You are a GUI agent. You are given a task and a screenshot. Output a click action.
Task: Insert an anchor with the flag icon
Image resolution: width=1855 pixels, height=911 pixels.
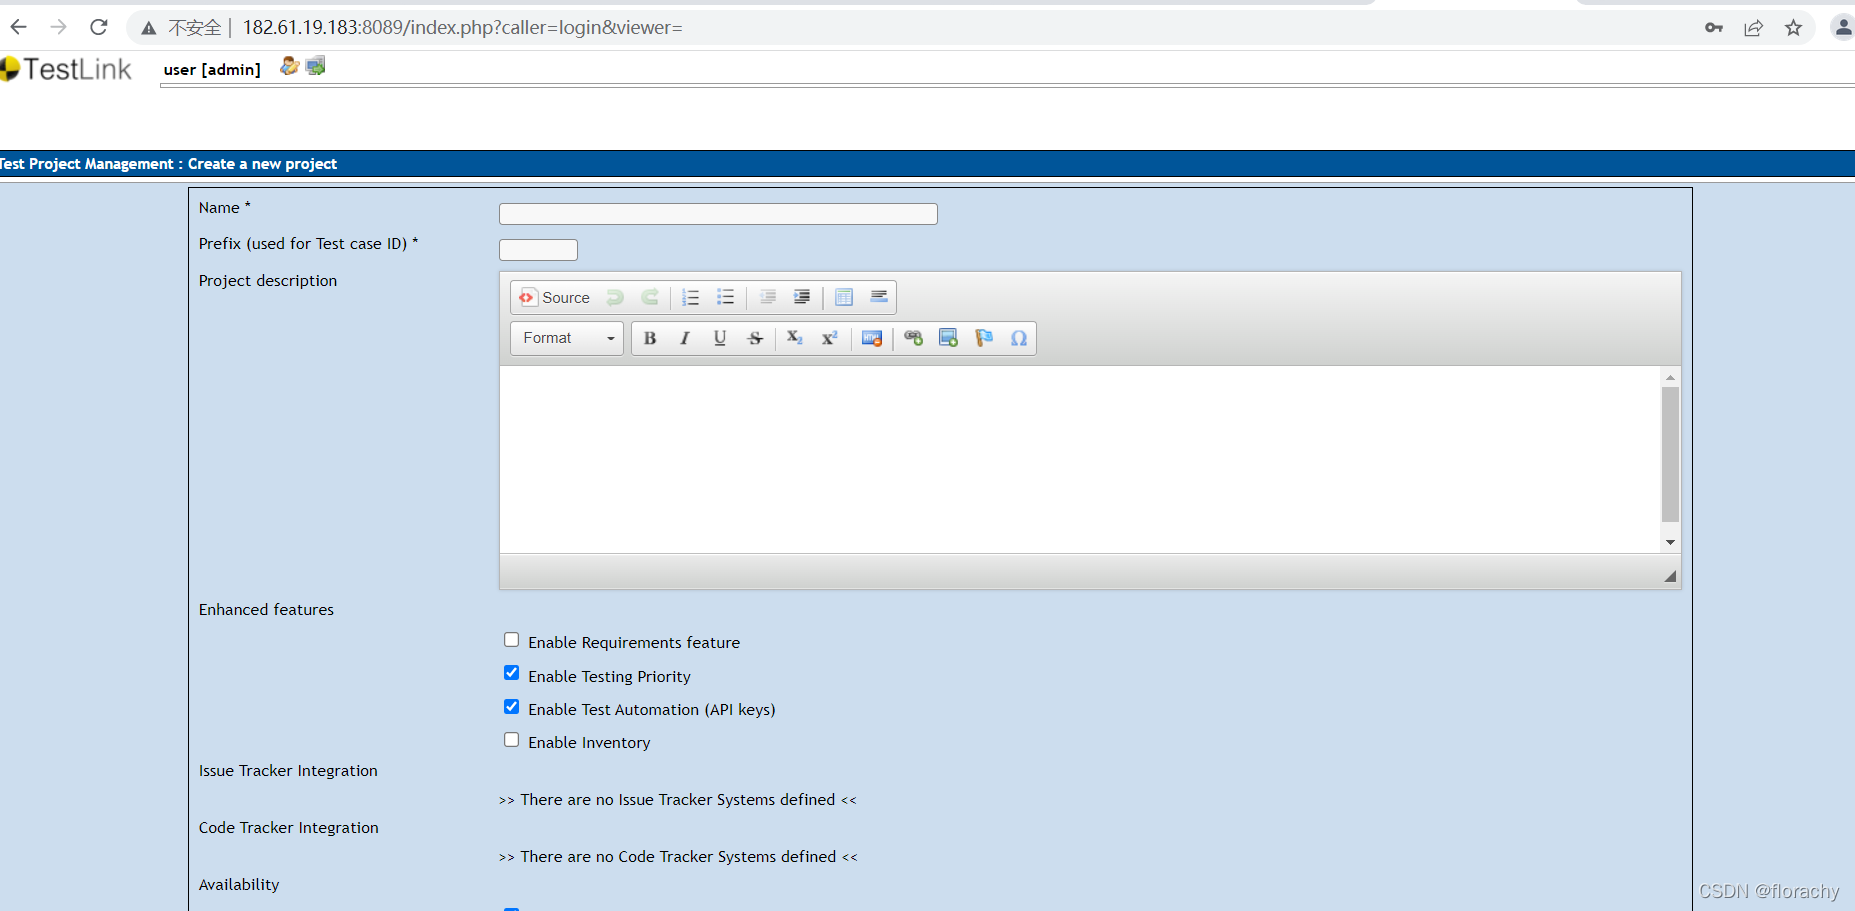click(x=984, y=339)
